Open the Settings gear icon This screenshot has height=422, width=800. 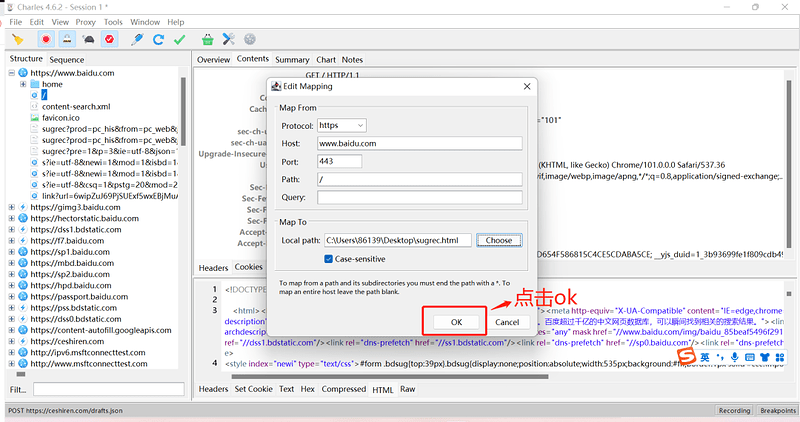(249, 39)
